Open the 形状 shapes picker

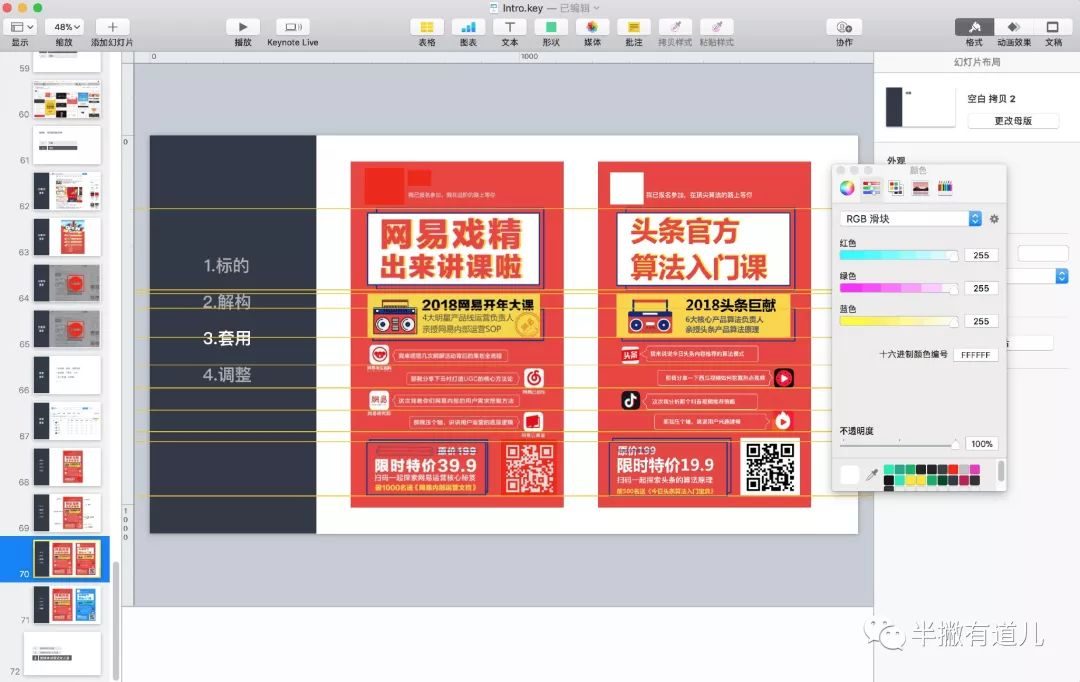[551, 27]
